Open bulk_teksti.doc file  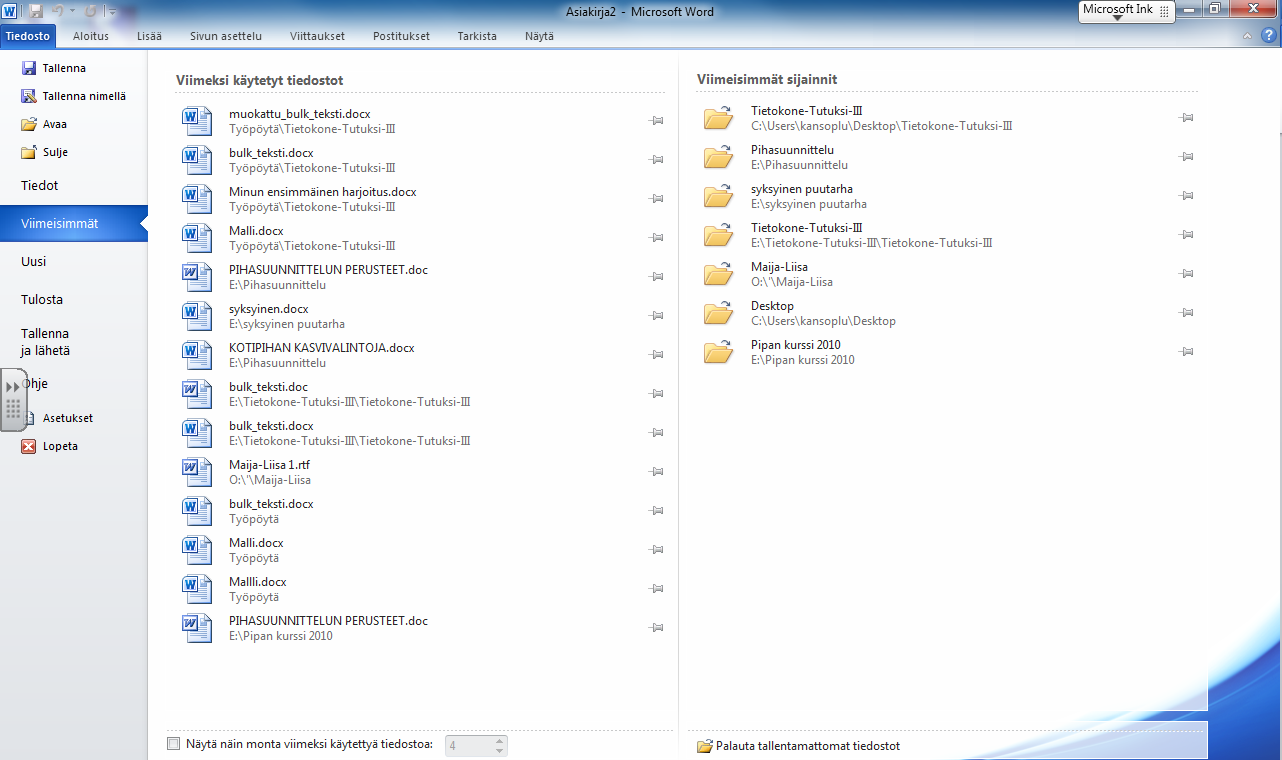[420, 394]
